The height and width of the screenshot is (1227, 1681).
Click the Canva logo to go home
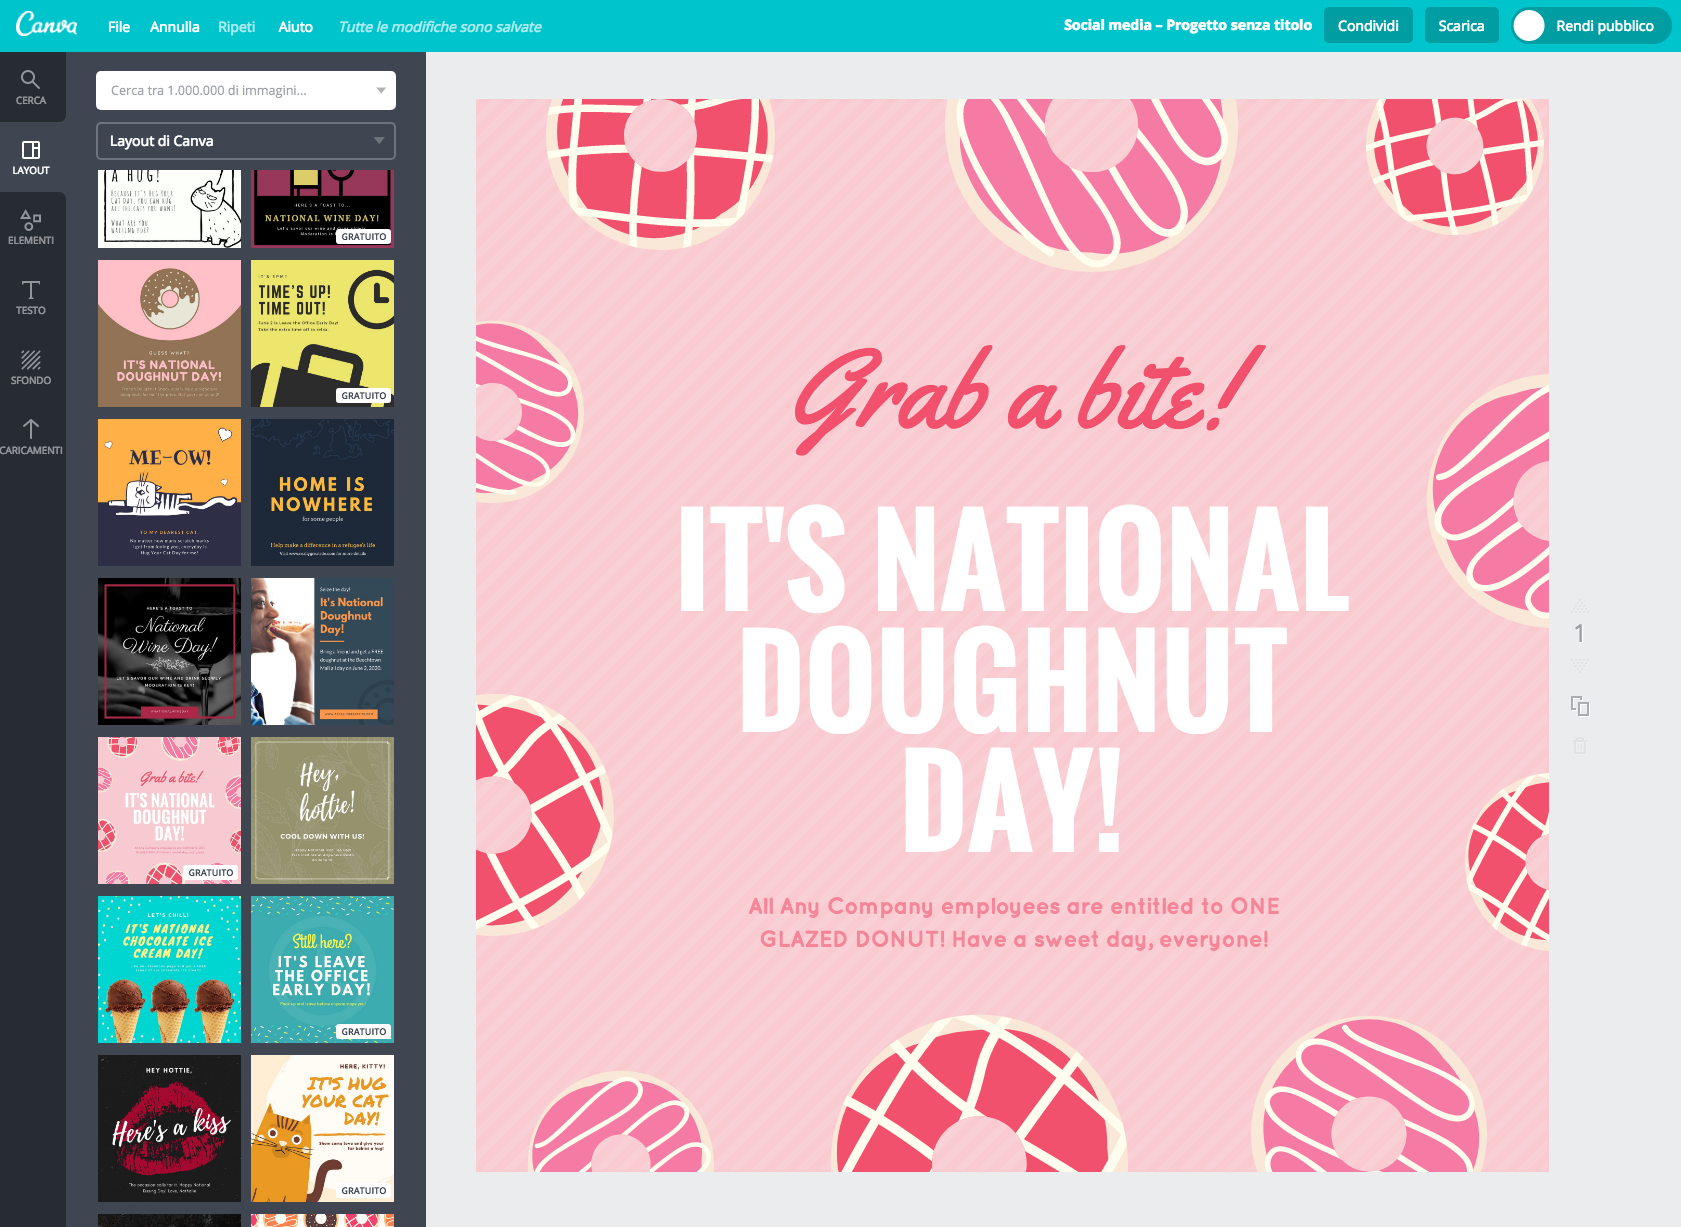click(x=47, y=25)
